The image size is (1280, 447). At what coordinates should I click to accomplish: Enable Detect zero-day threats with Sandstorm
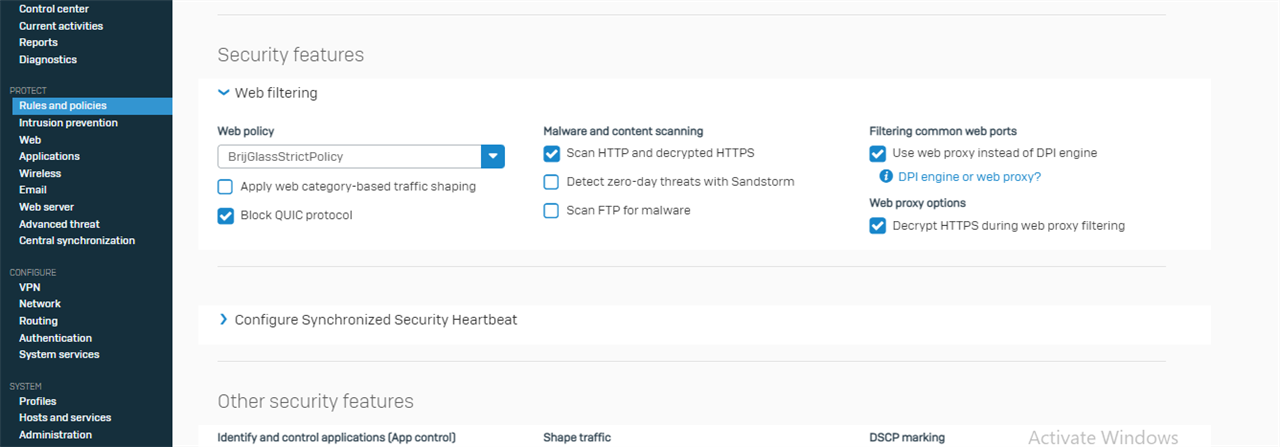(551, 182)
